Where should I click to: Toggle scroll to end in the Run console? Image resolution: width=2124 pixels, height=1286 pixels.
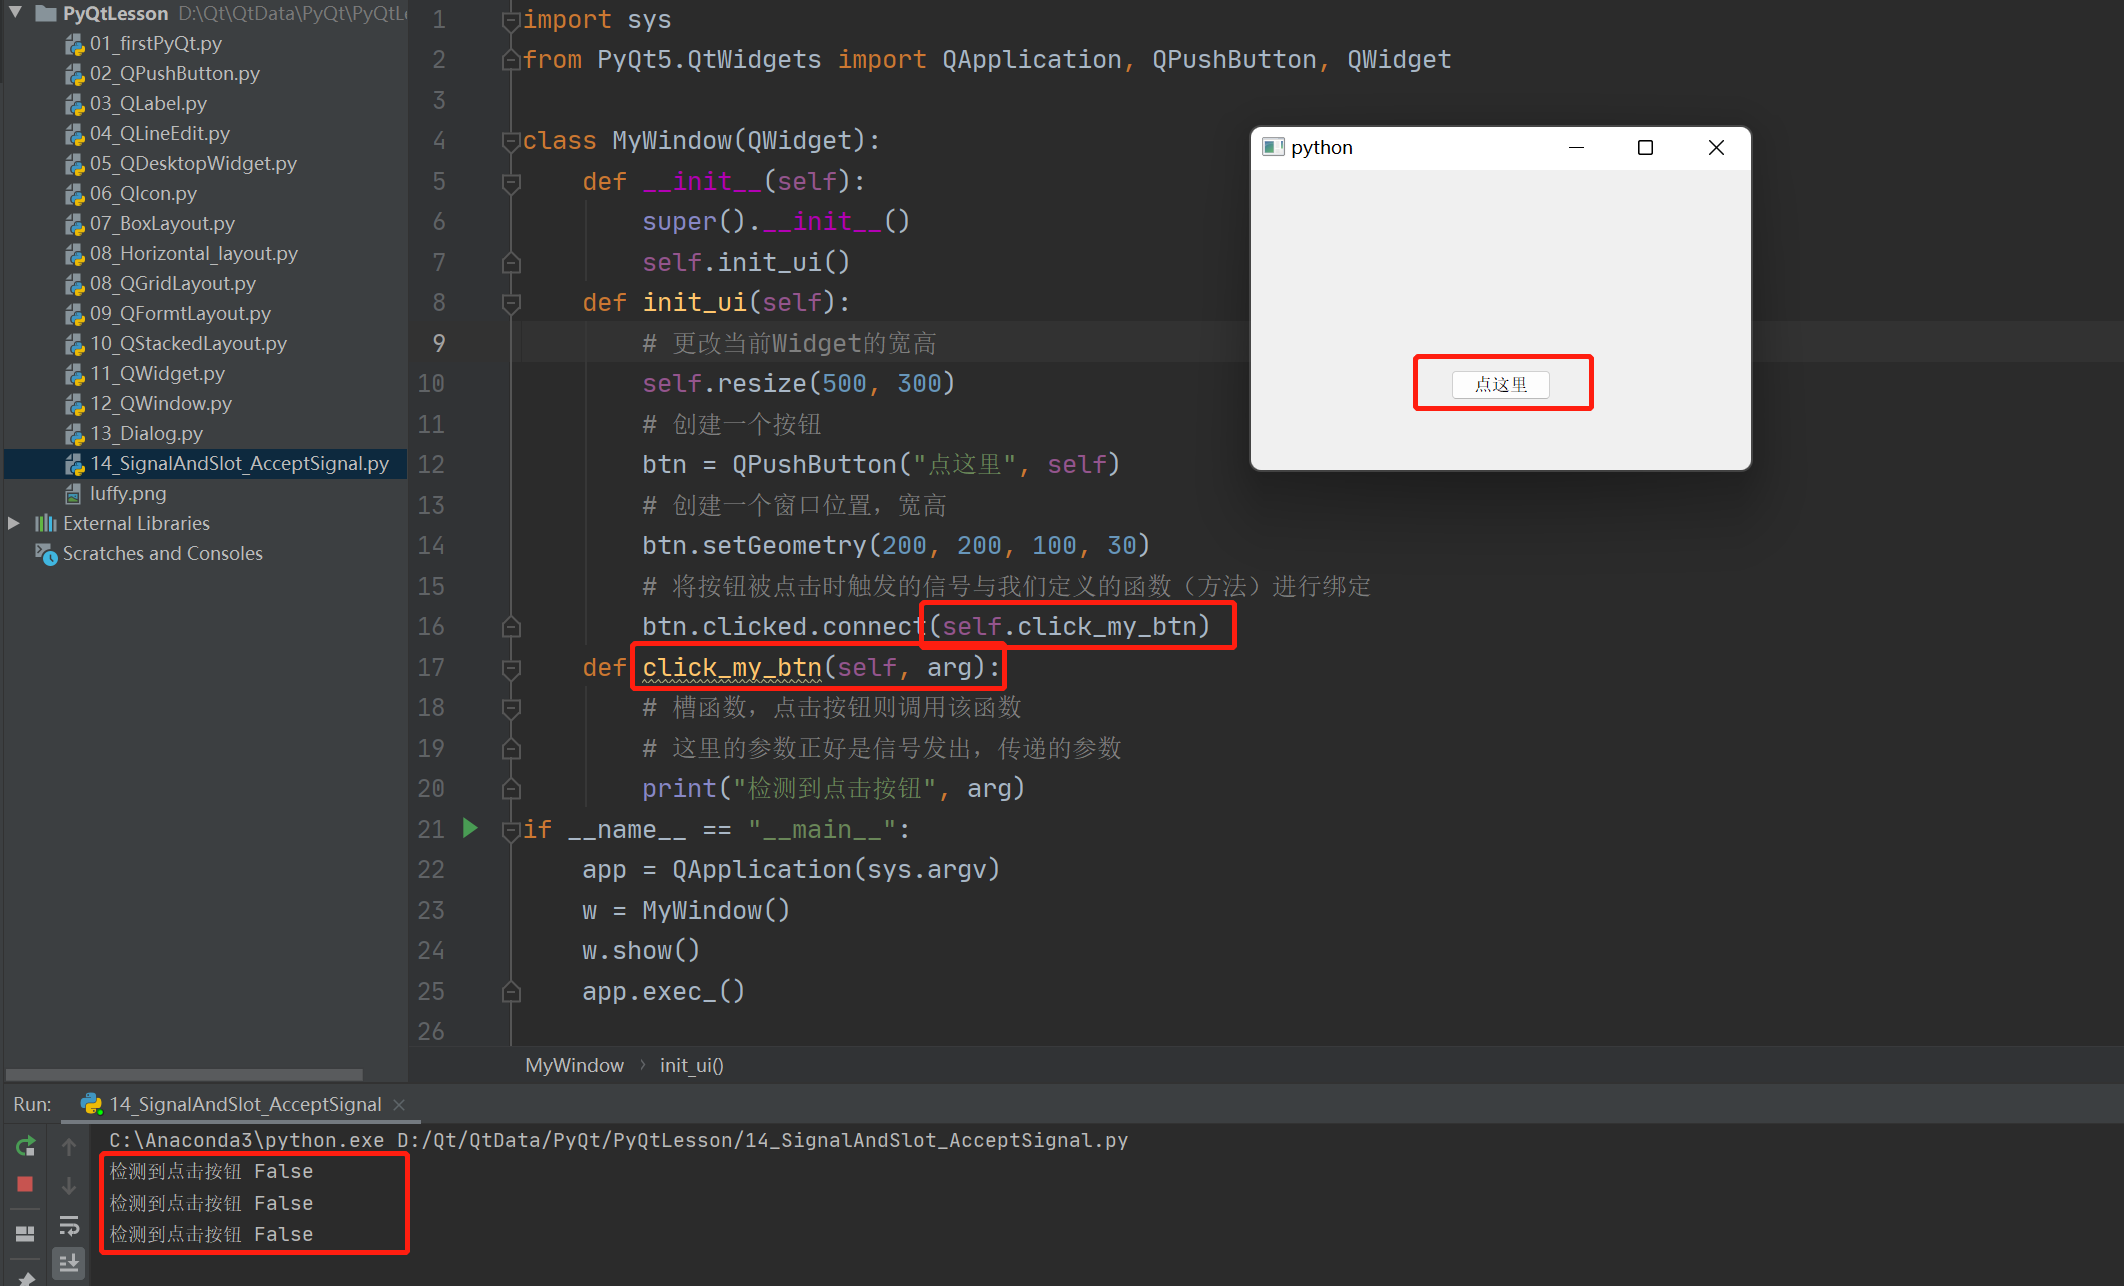(x=69, y=1263)
